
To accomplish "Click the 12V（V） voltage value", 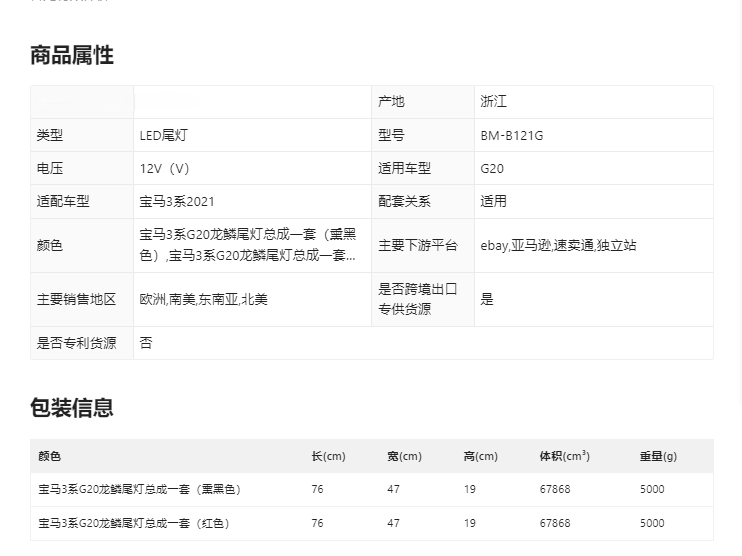I will point(165,168).
